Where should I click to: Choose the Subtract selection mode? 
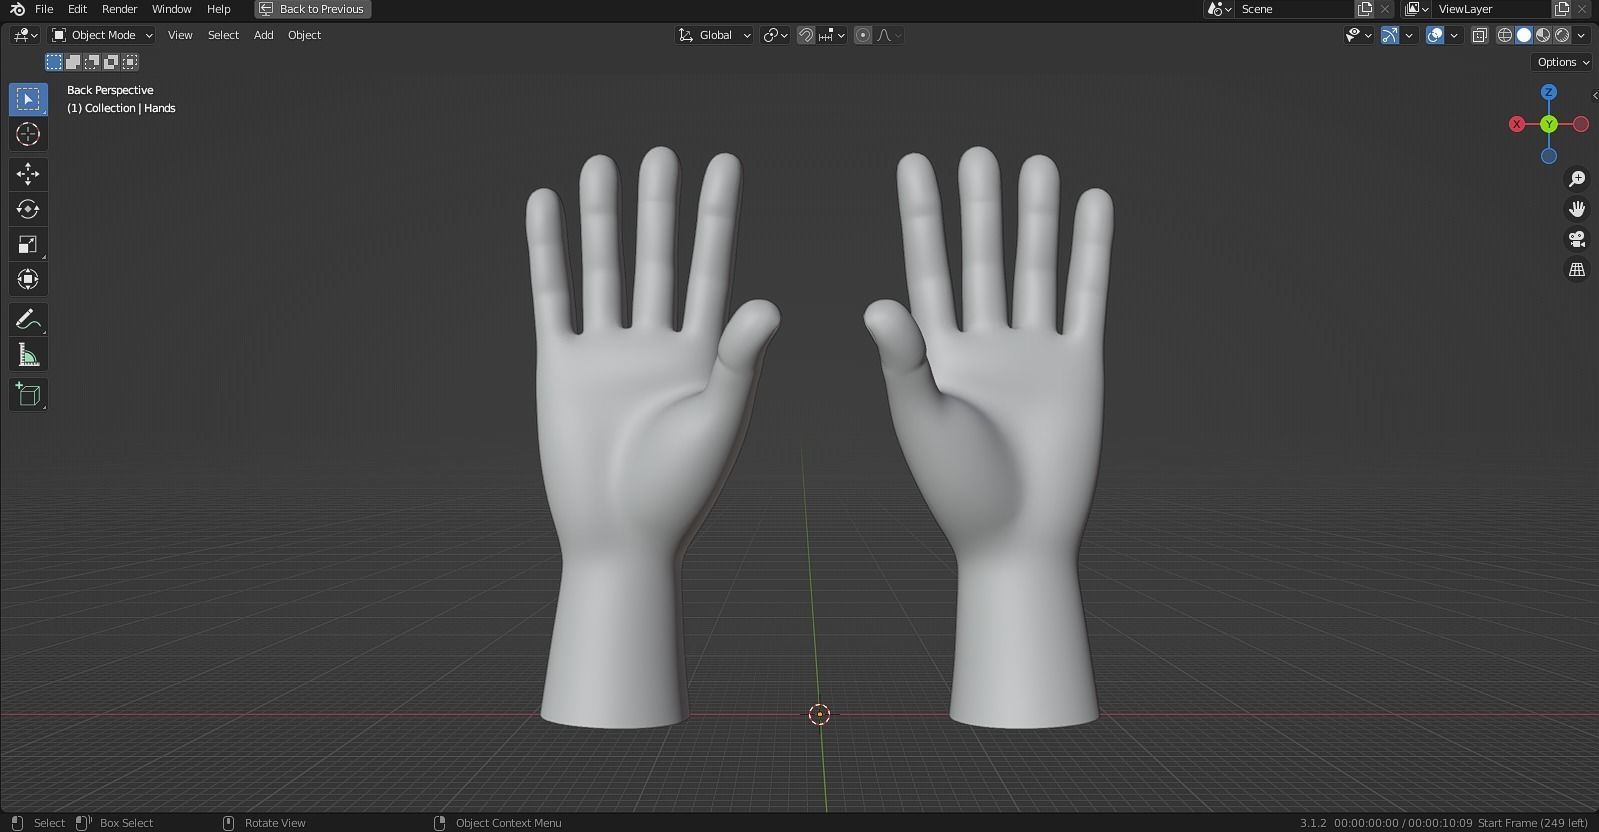(92, 62)
